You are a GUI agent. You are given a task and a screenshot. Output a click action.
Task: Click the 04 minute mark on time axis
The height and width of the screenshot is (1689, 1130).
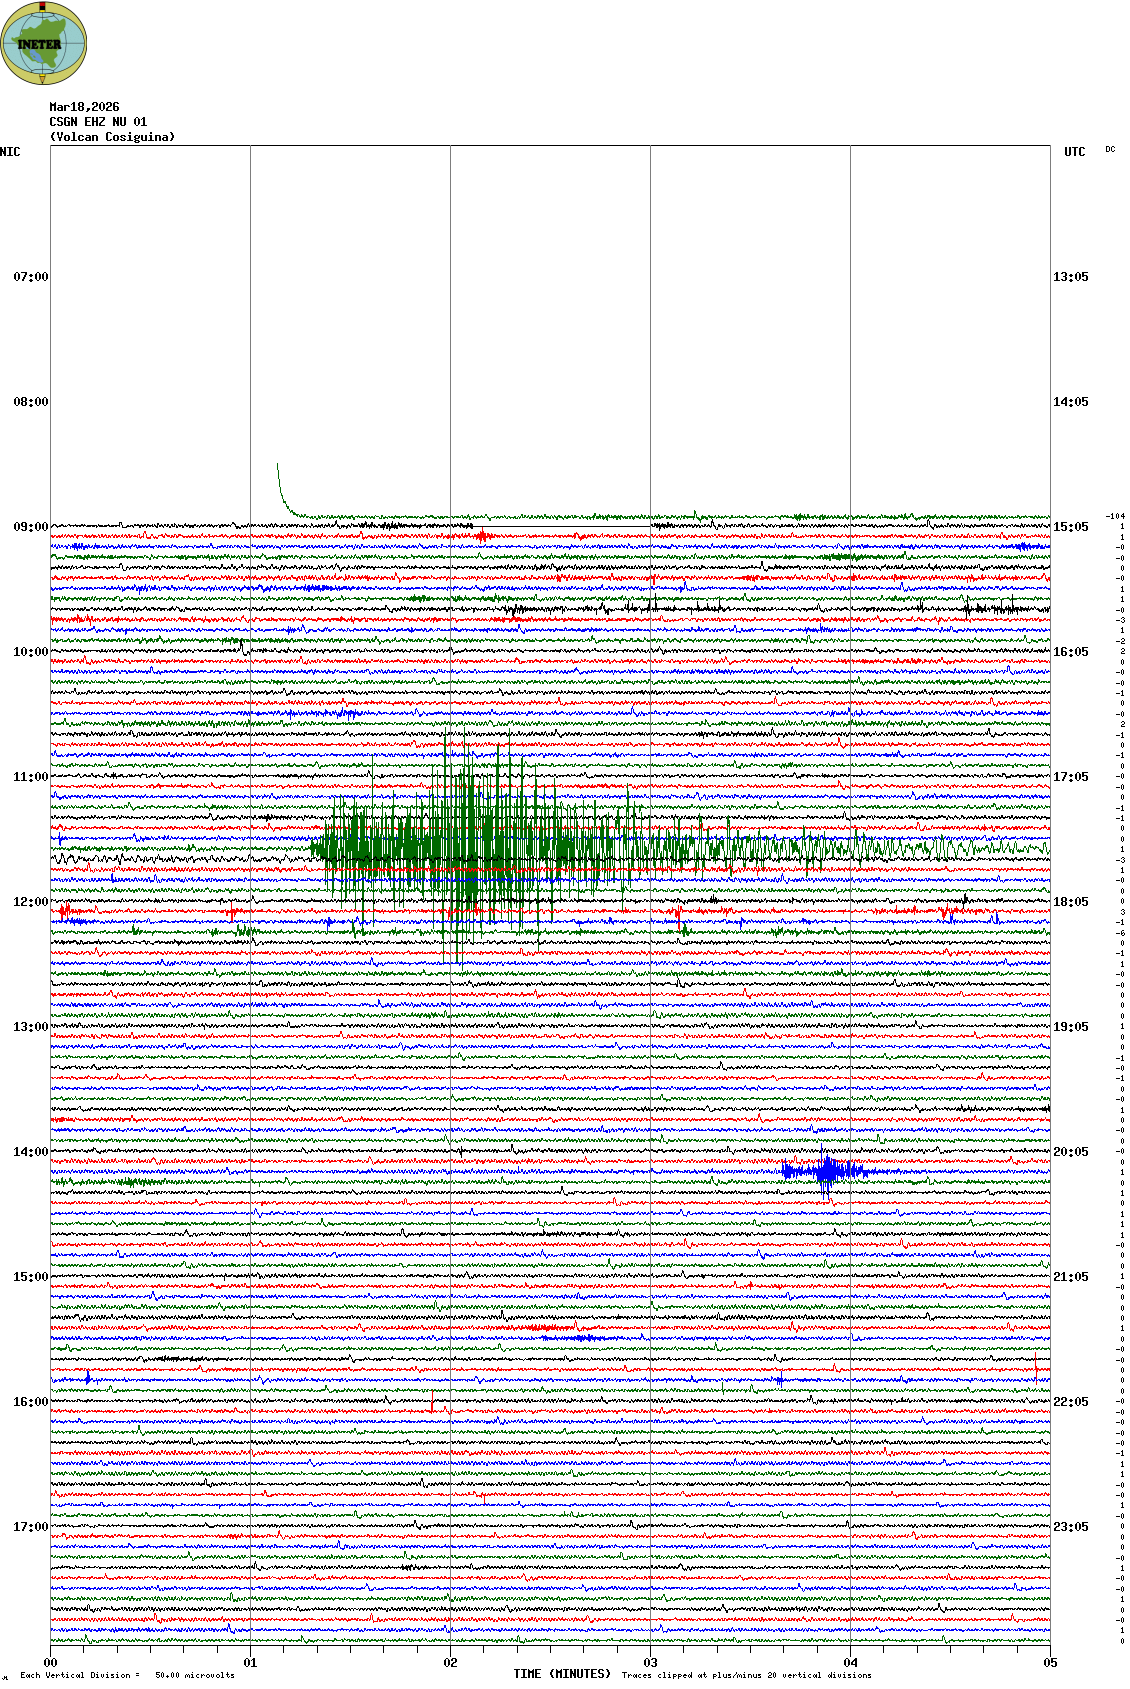[850, 1663]
